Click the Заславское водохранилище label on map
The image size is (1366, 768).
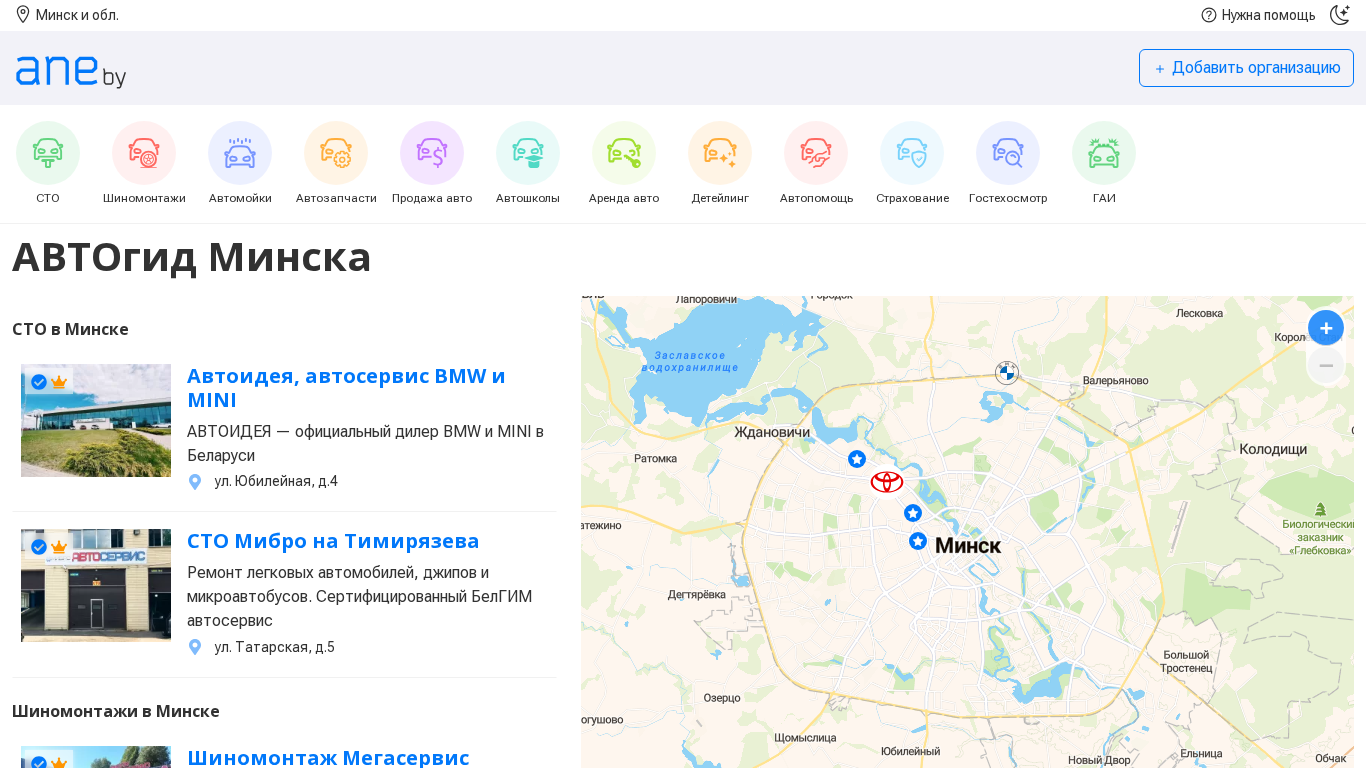click(x=690, y=361)
